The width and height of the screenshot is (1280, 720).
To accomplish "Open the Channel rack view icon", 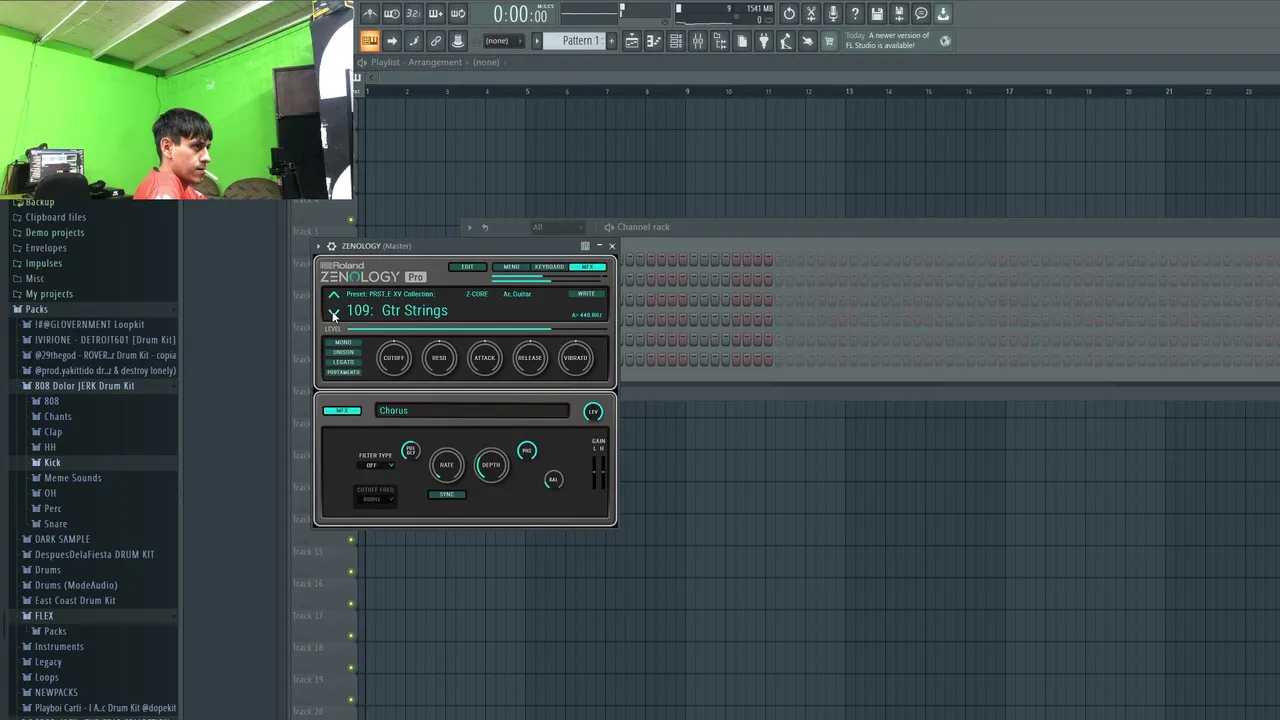I will coord(676,41).
